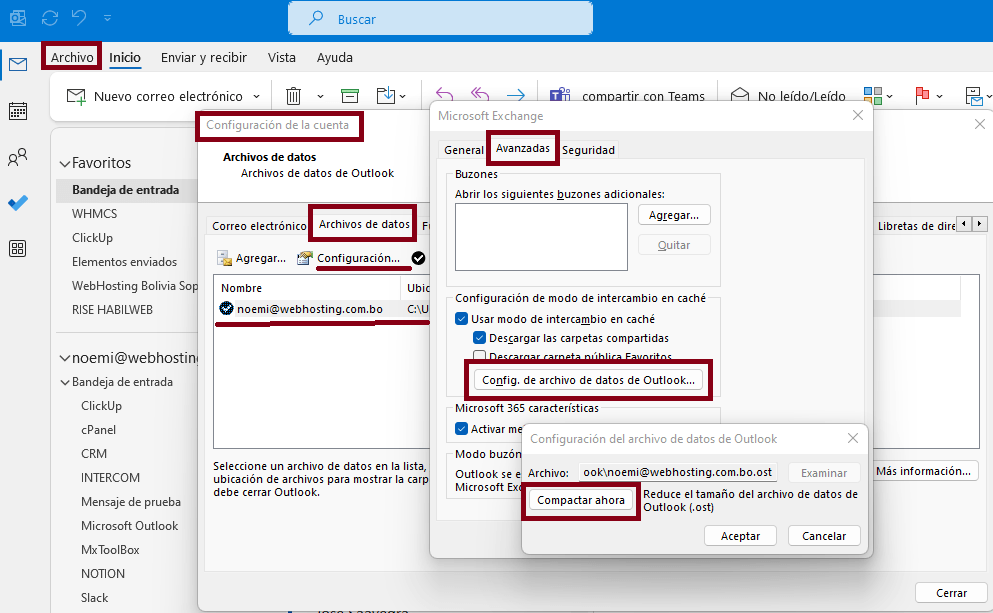Toggle Usar modo de intercambio en caché

(x=462, y=319)
